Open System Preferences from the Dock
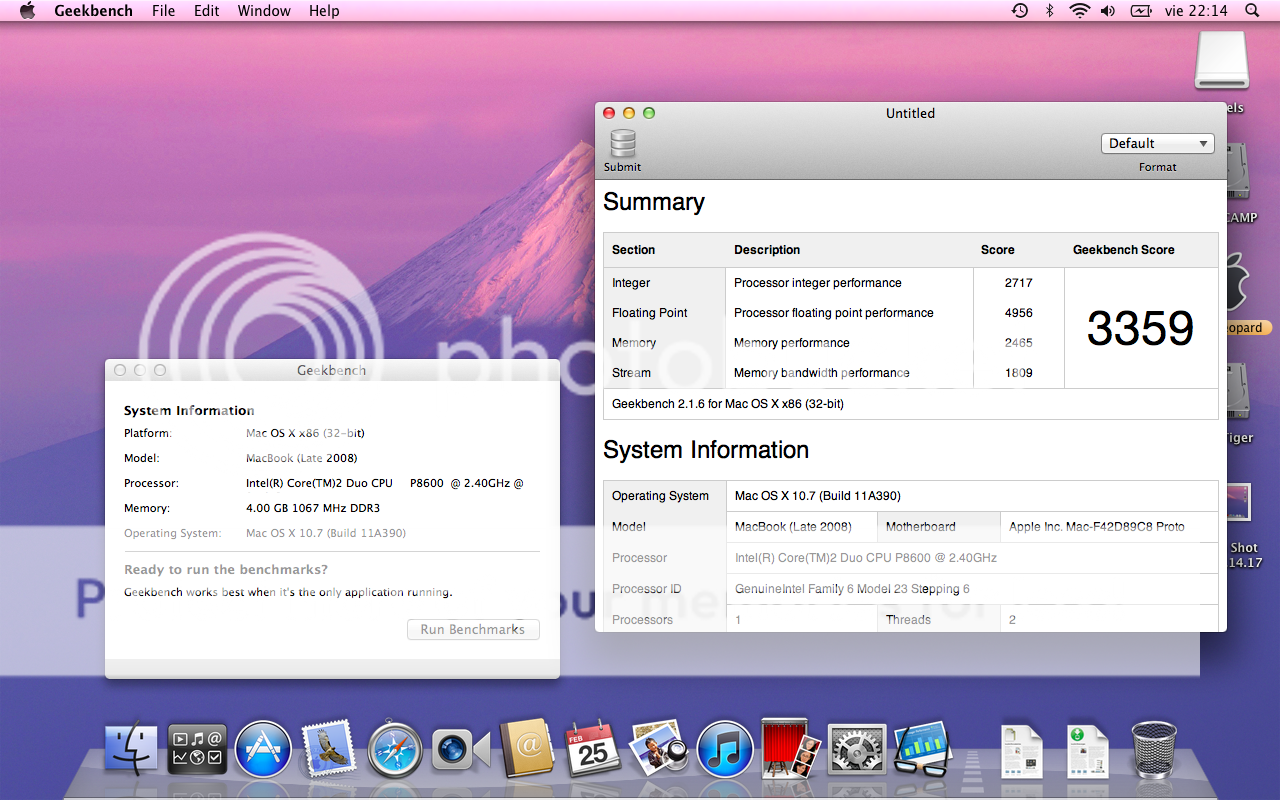This screenshot has height=800, width=1280. point(857,750)
